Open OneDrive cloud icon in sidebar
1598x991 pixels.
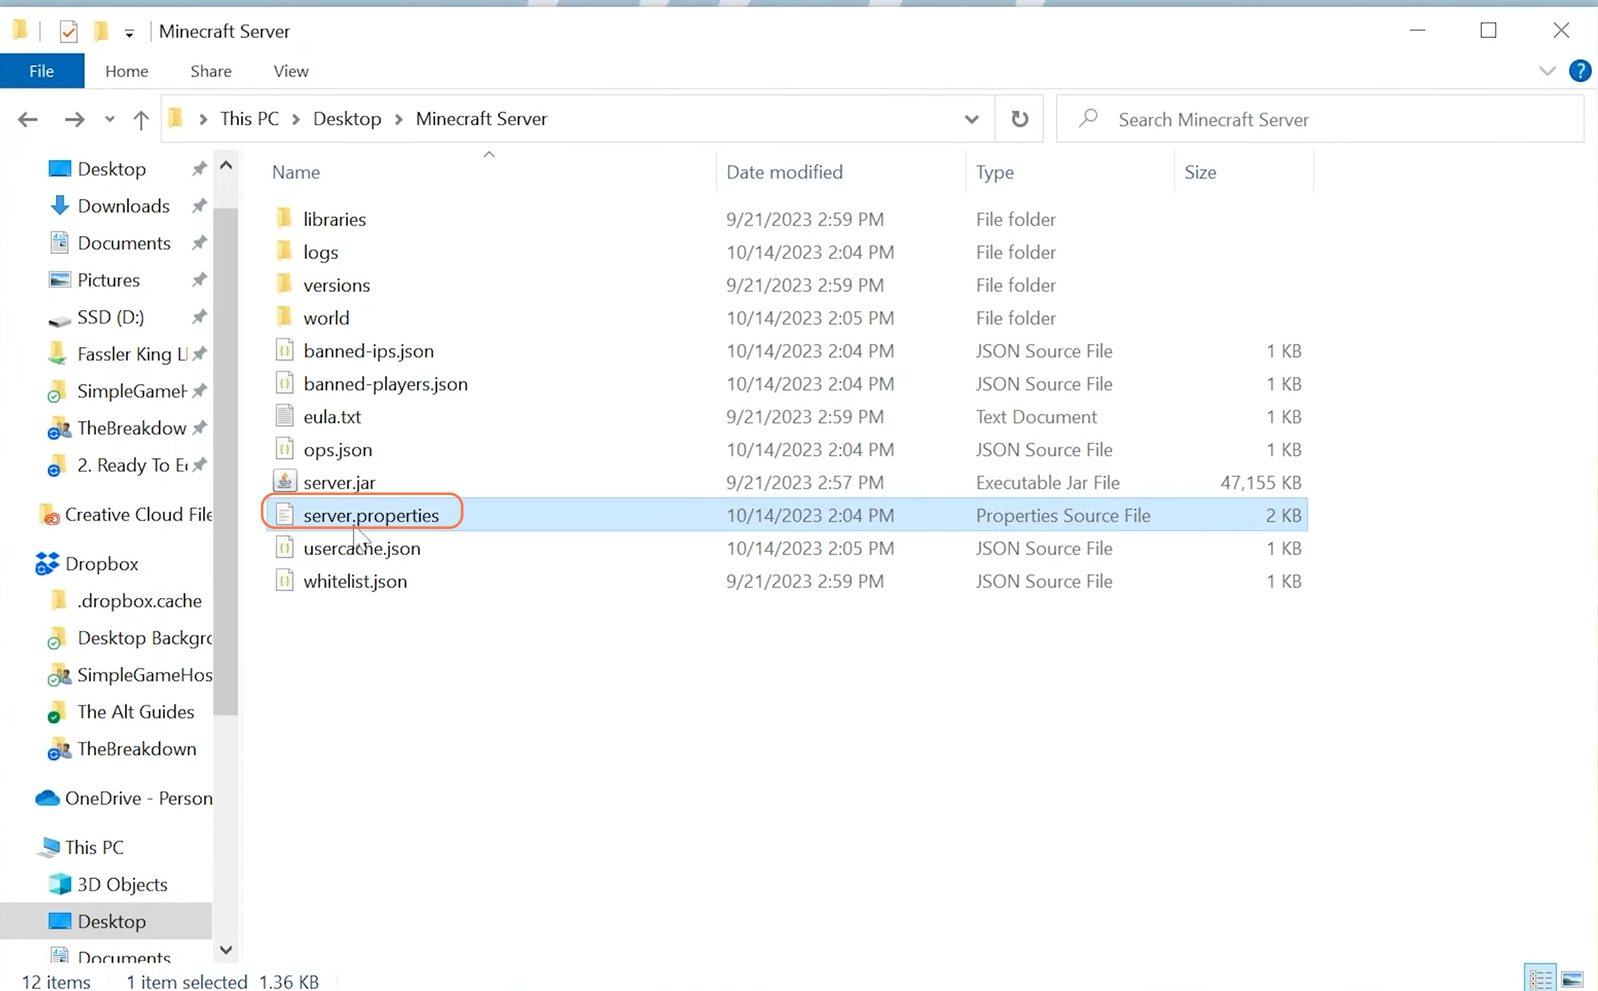(47, 798)
